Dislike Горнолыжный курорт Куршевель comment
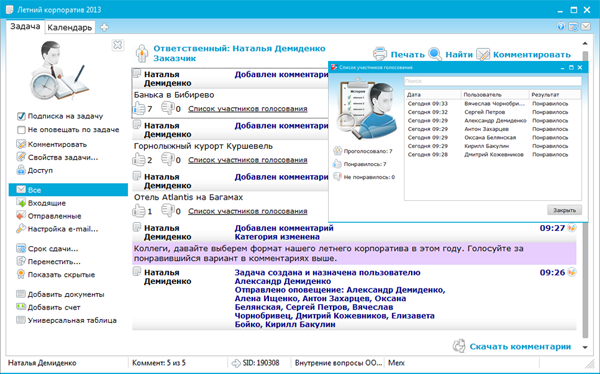The image size is (600, 374). [168, 159]
